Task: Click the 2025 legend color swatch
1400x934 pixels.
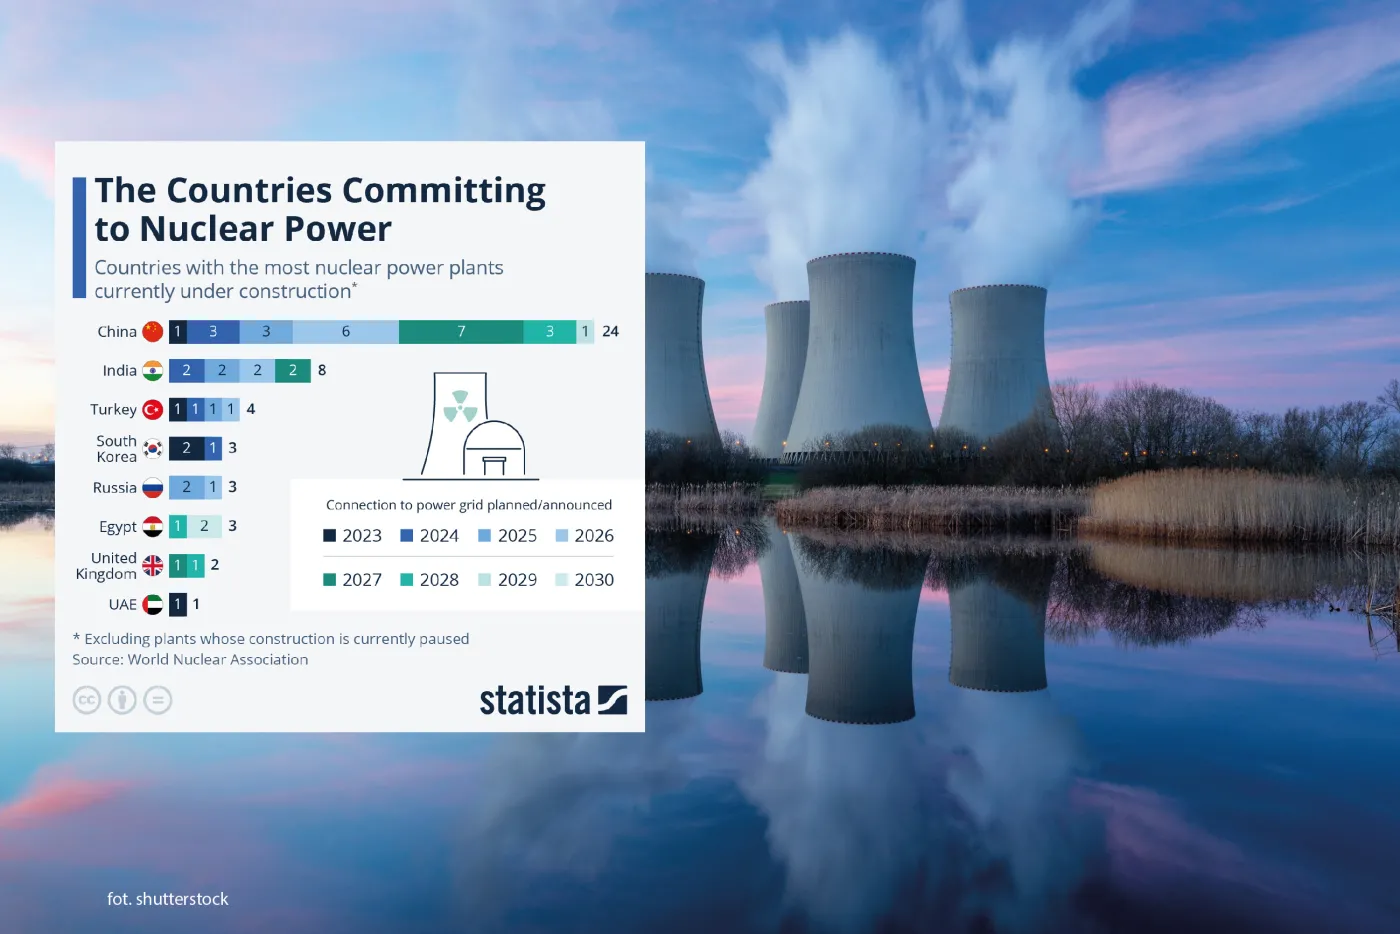Action: tap(485, 536)
